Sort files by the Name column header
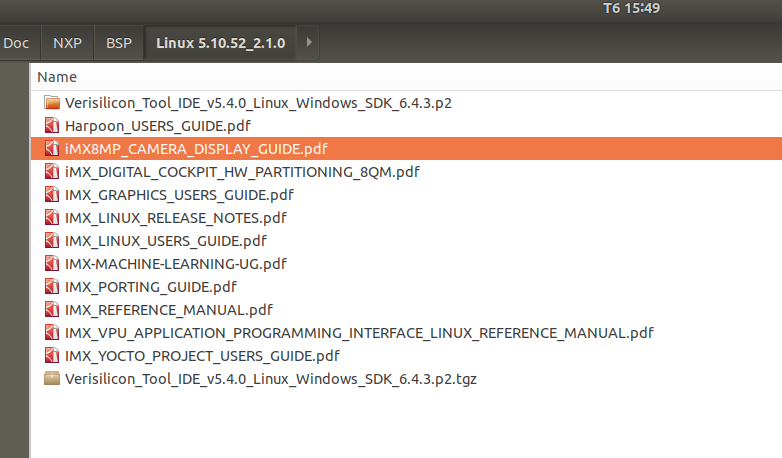Image resolution: width=782 pixels, height=458 pixels. coord(57,77)
